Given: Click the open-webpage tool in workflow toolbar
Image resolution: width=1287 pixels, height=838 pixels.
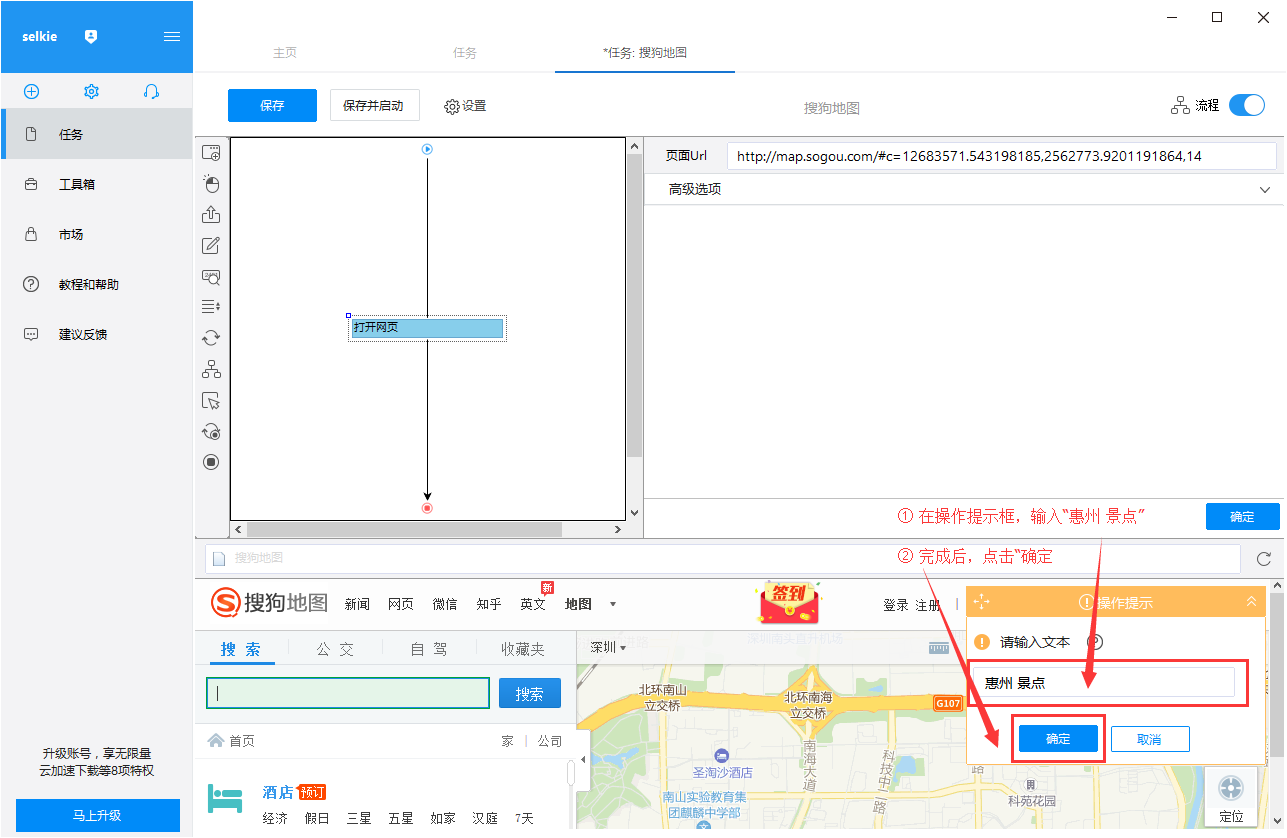Looking at the screenshot, I should pyautogui.click(x=211, y=153).
